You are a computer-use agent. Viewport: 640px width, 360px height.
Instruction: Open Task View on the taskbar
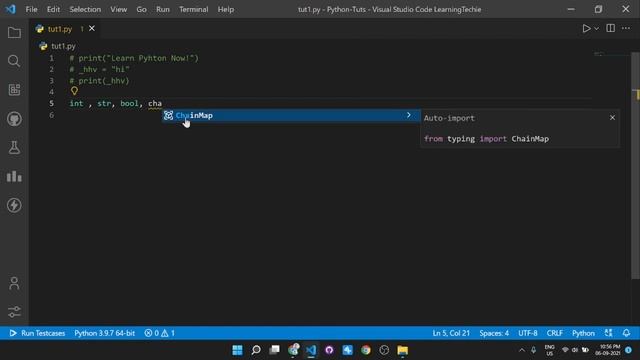(275, 350)
